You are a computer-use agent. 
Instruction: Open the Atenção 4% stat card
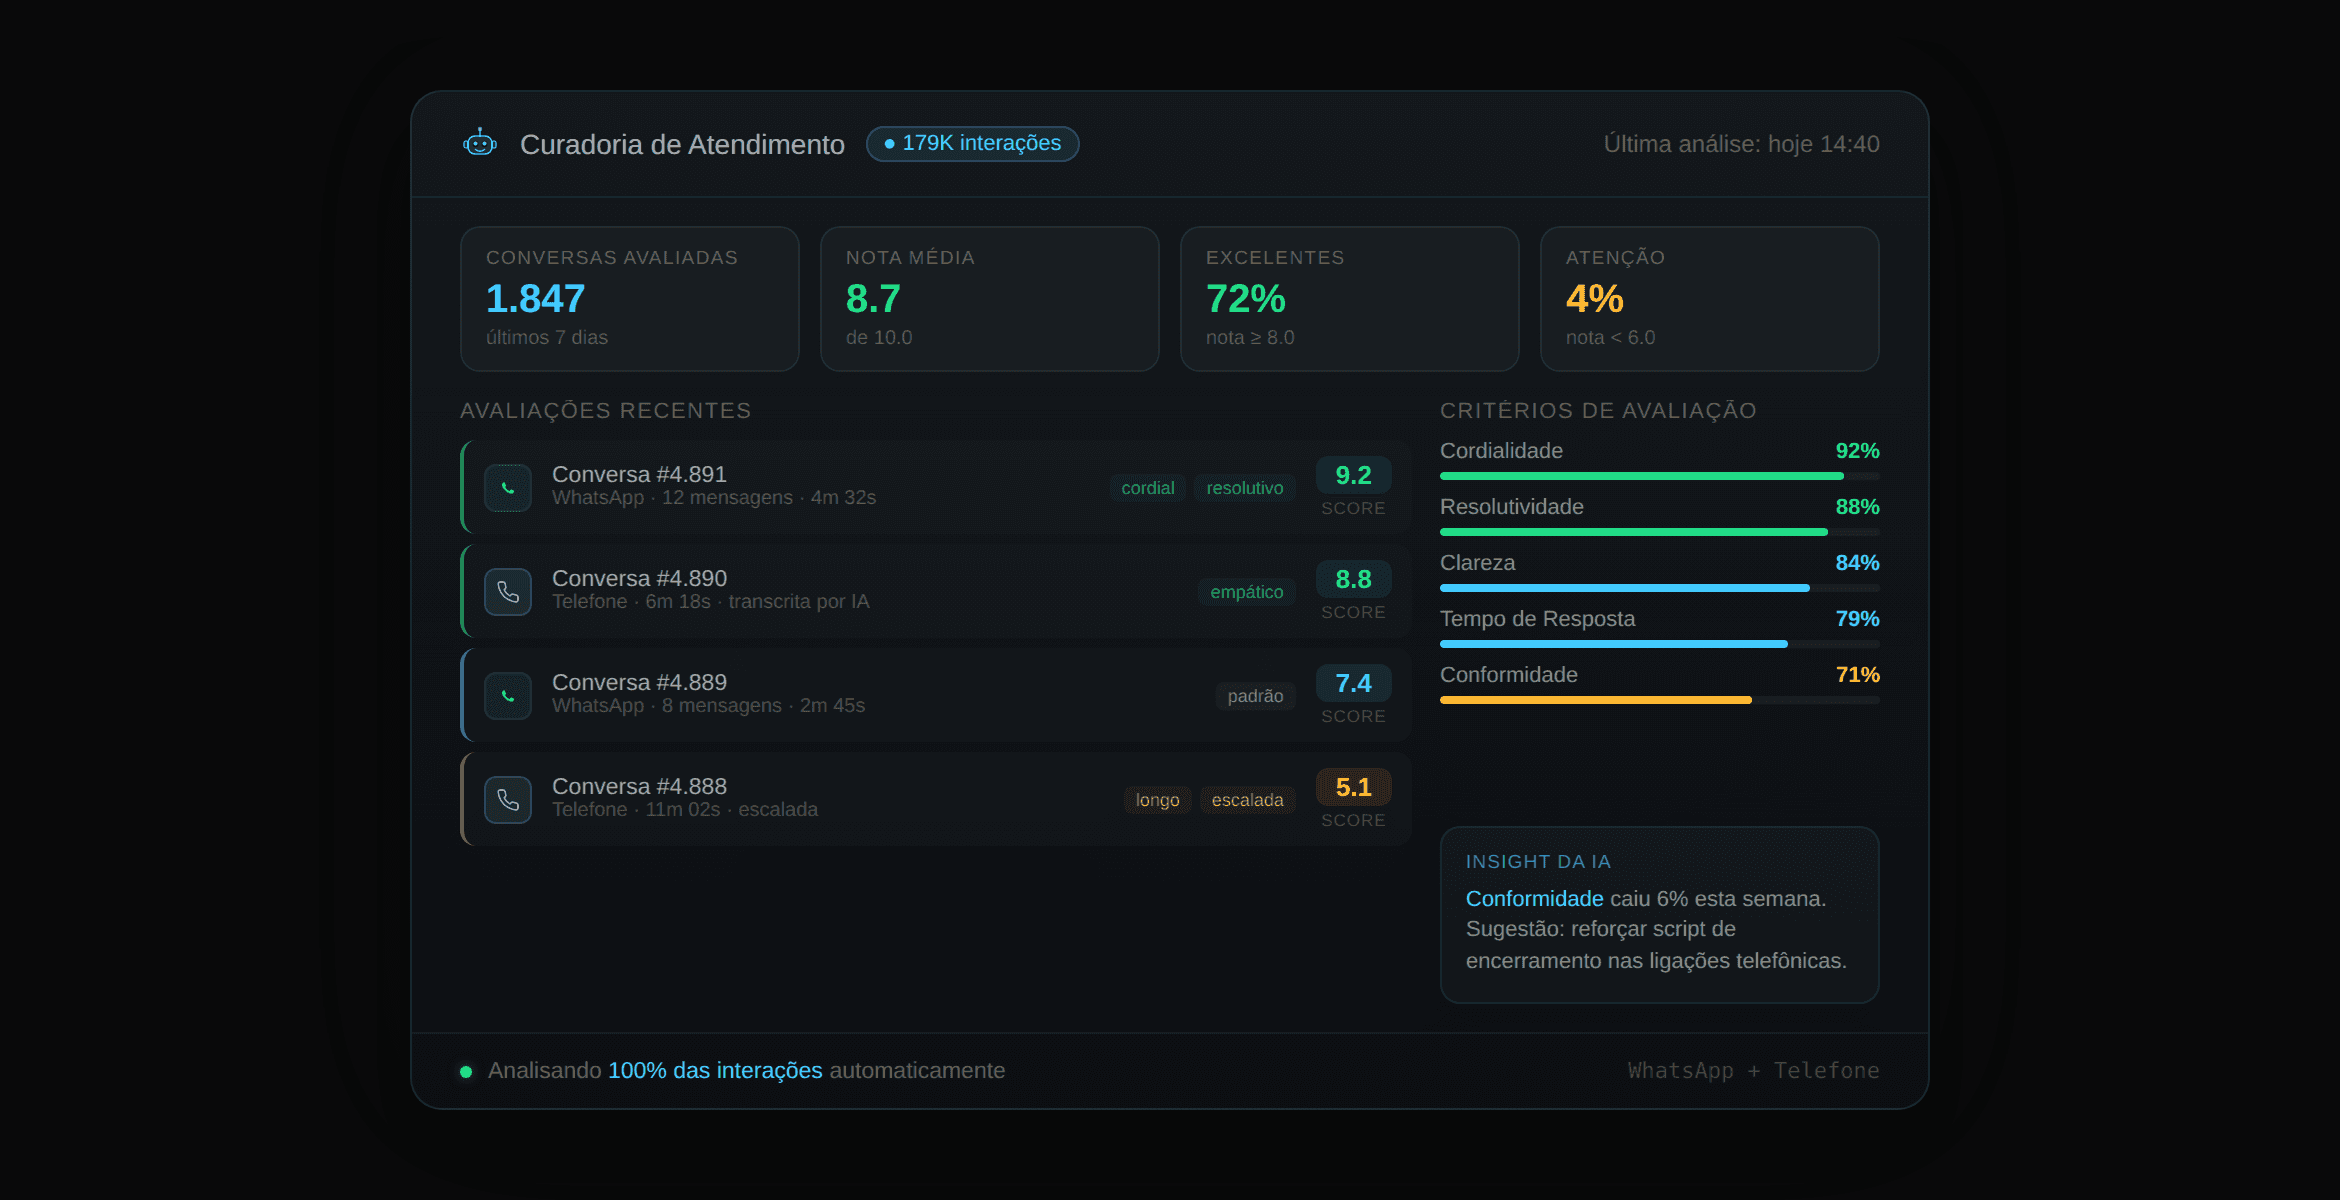click(x=1709, y=298)
